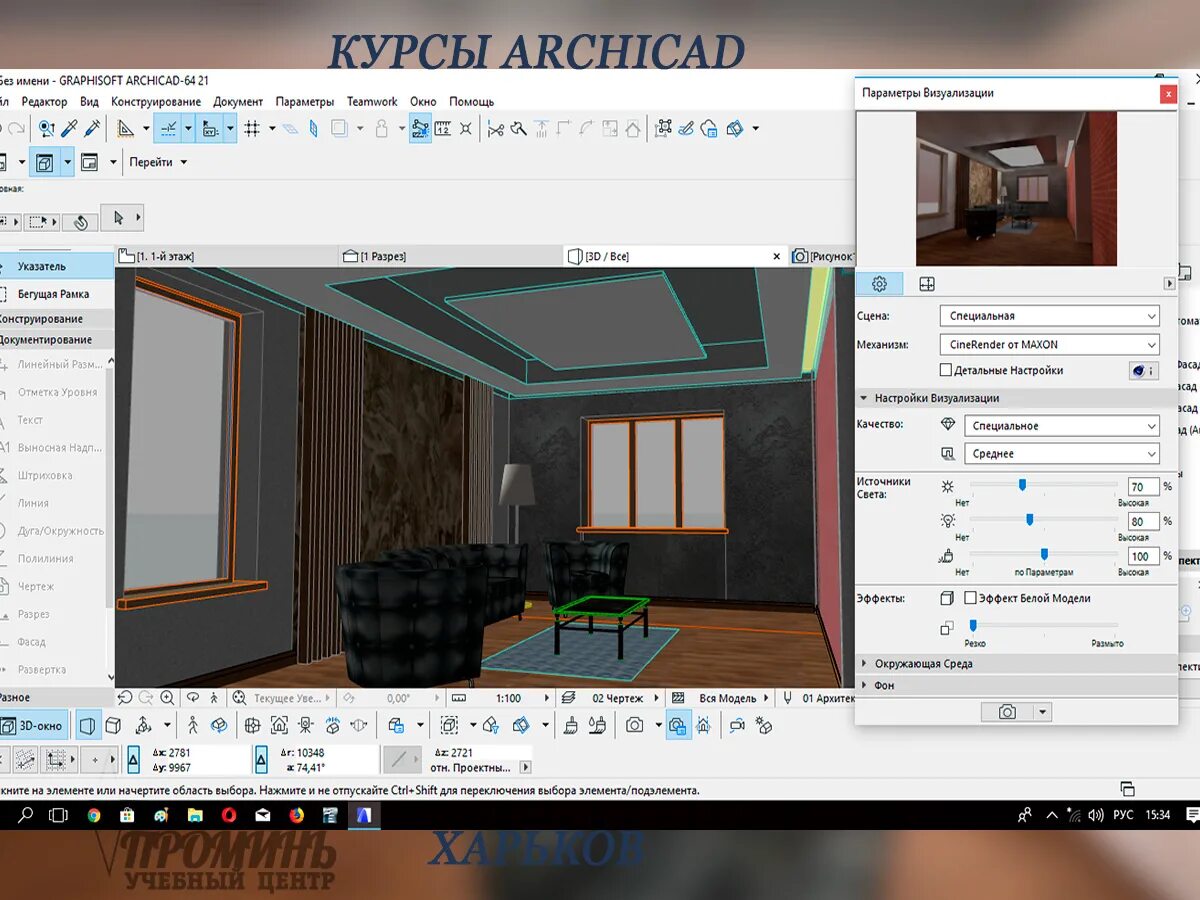
Task: Adjust the surface illumination slider at 100
Action: point(1044,554)
